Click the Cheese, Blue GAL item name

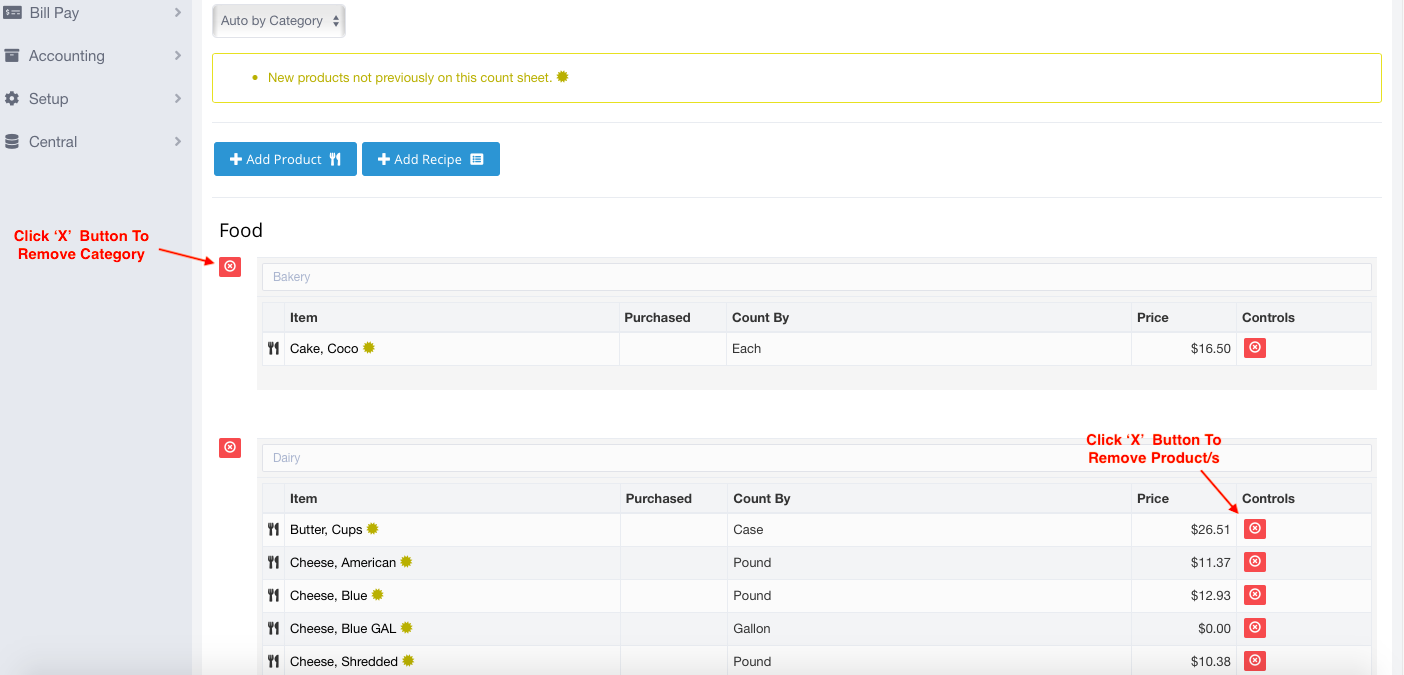(343, 629)
